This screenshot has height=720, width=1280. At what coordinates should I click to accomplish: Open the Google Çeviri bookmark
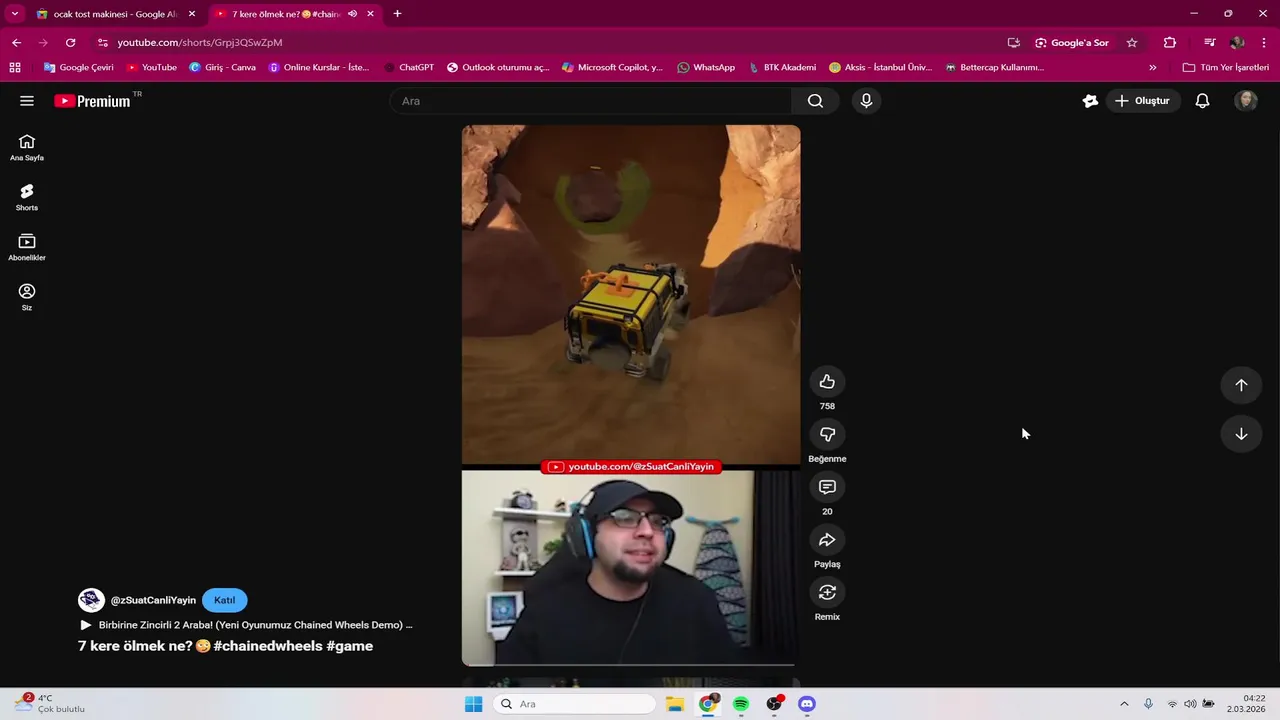pyautogui.click(x=79, y=67)
